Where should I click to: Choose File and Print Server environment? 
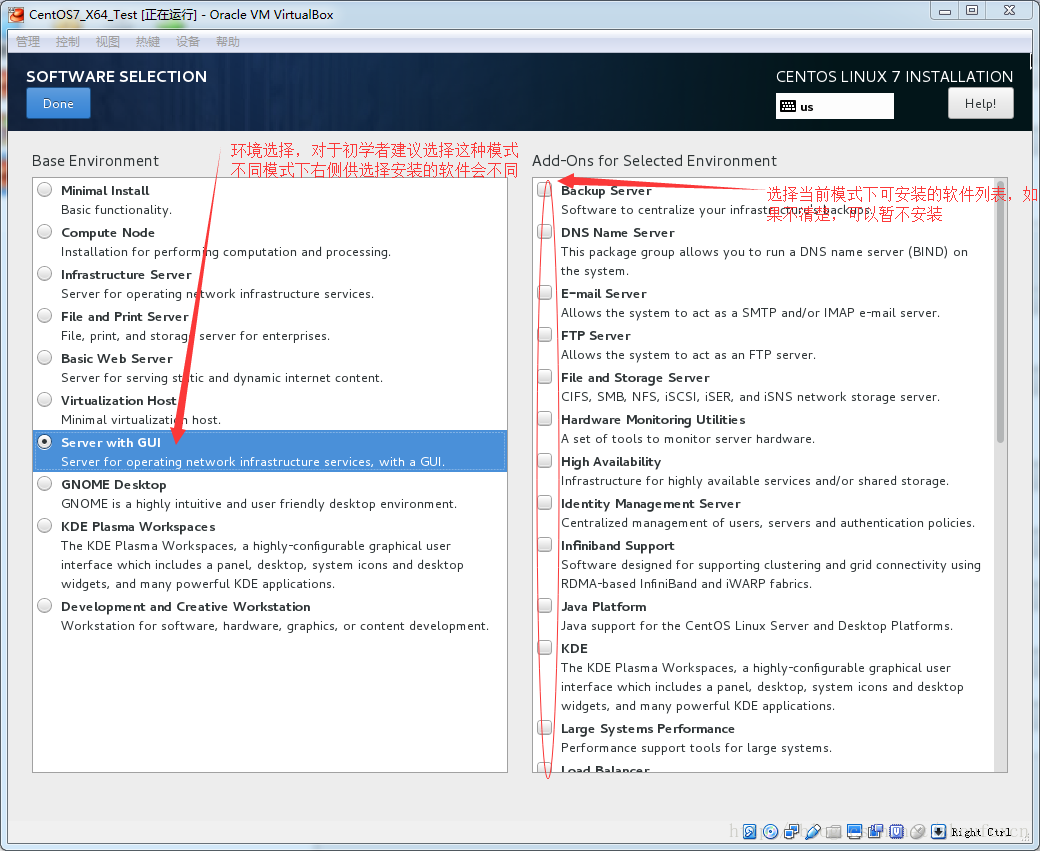(x=44, y=315)
